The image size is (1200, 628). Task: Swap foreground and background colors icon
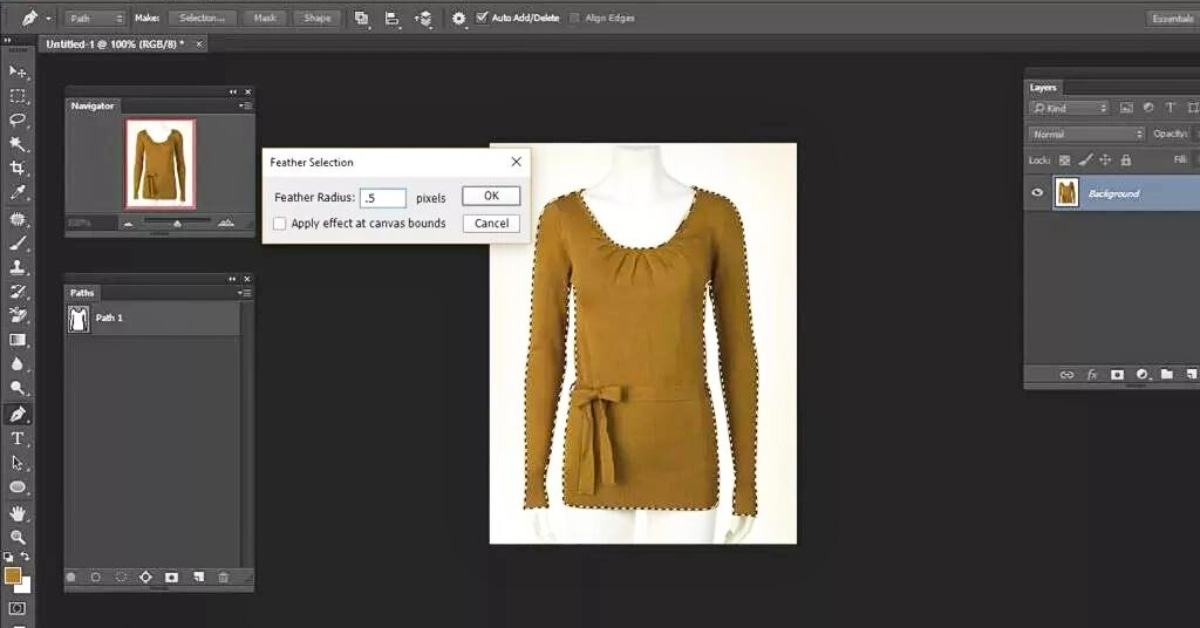tap(25, 557)
